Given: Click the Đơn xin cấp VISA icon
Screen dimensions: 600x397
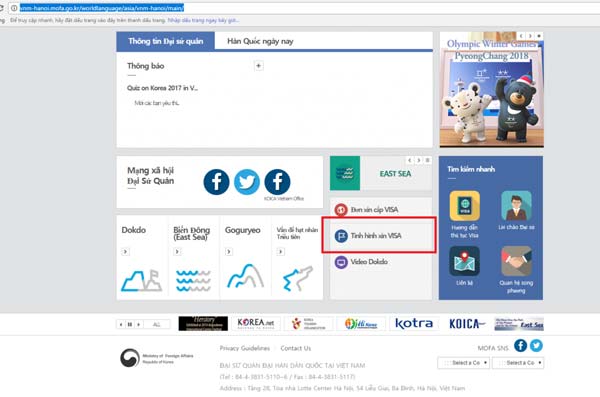Looking at the screenshot, I should [x=341, y=210].
